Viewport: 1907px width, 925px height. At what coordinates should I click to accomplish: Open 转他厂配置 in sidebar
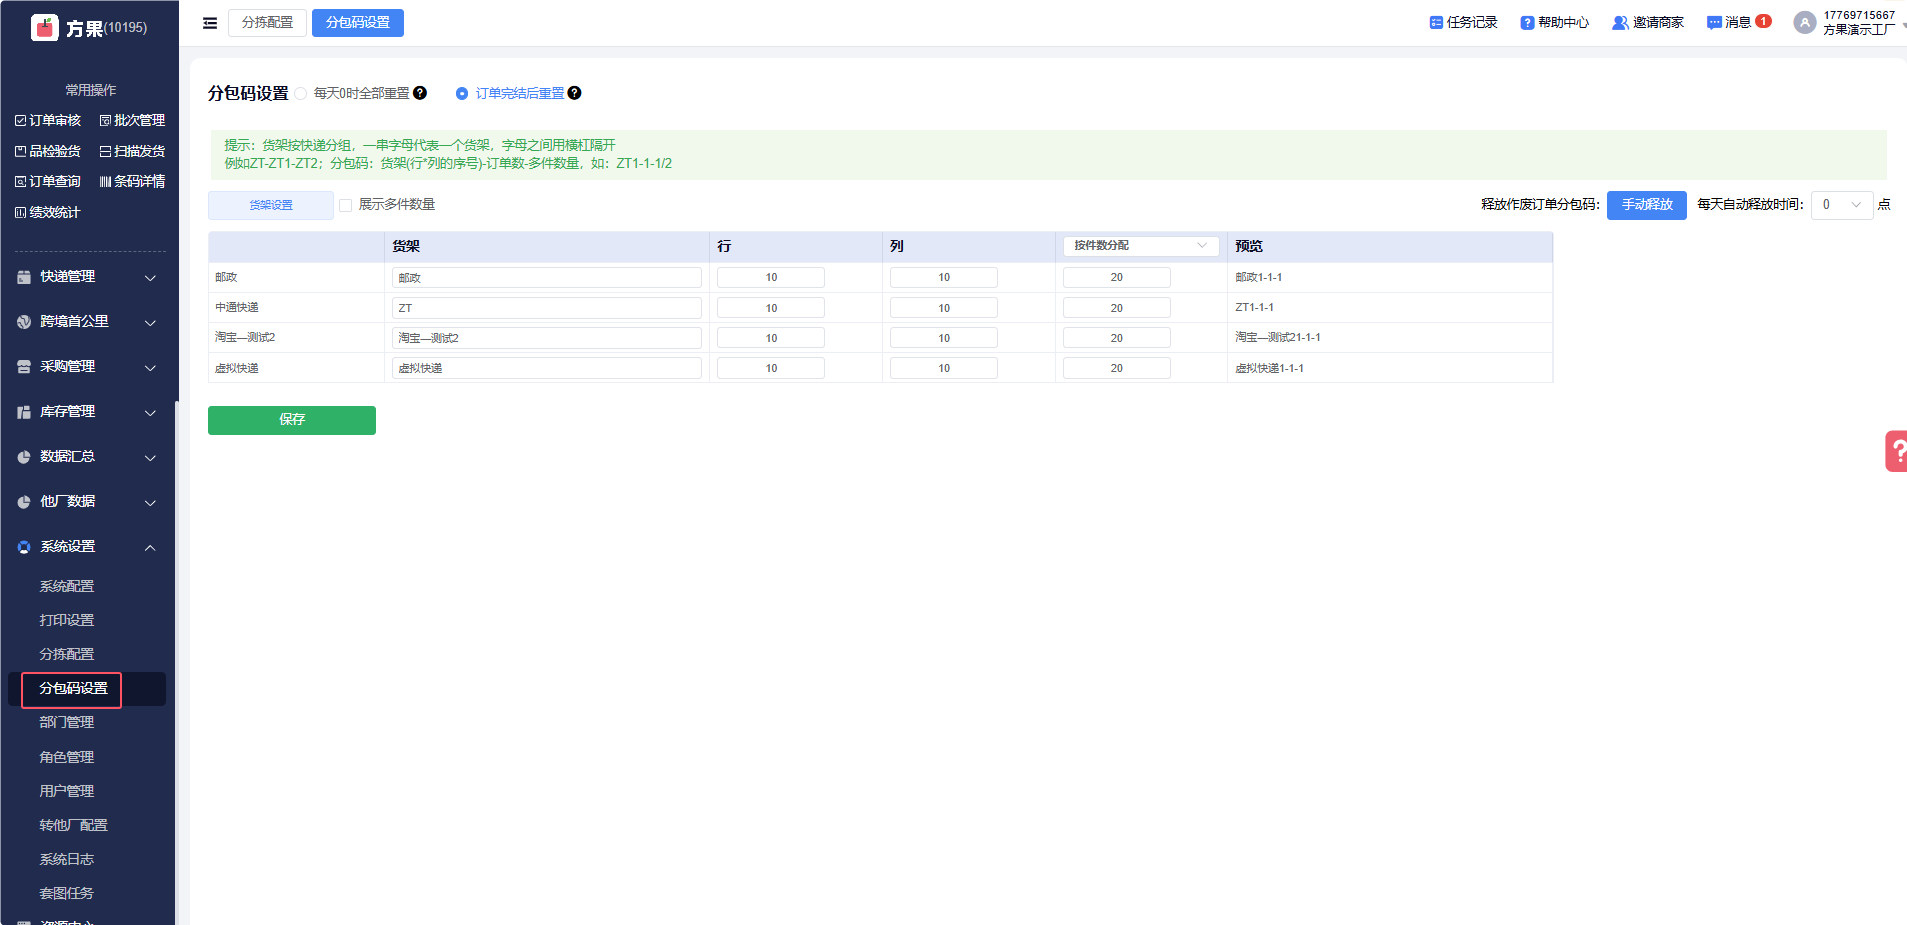[x=73, y=825]
